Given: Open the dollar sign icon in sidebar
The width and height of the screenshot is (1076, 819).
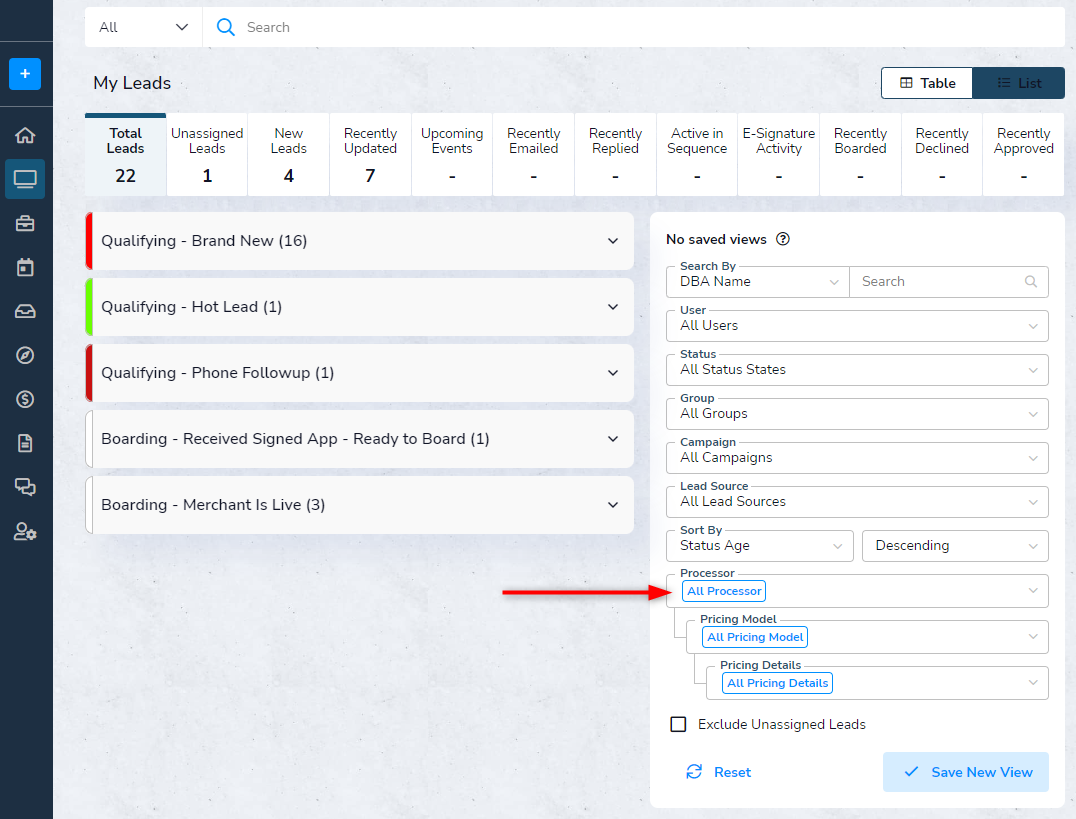Looking at the screenshot, I should pyautogui.click(x=25, y=399).
